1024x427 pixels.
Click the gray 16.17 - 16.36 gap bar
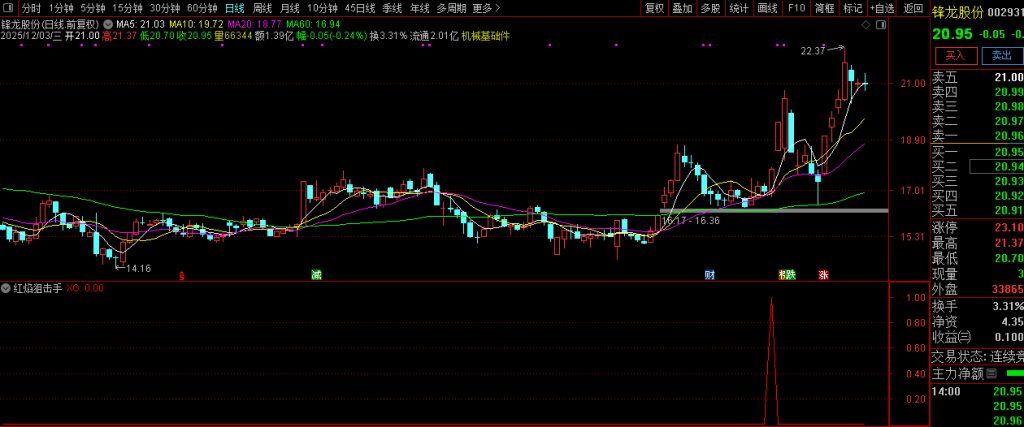[x=774, y=210]
